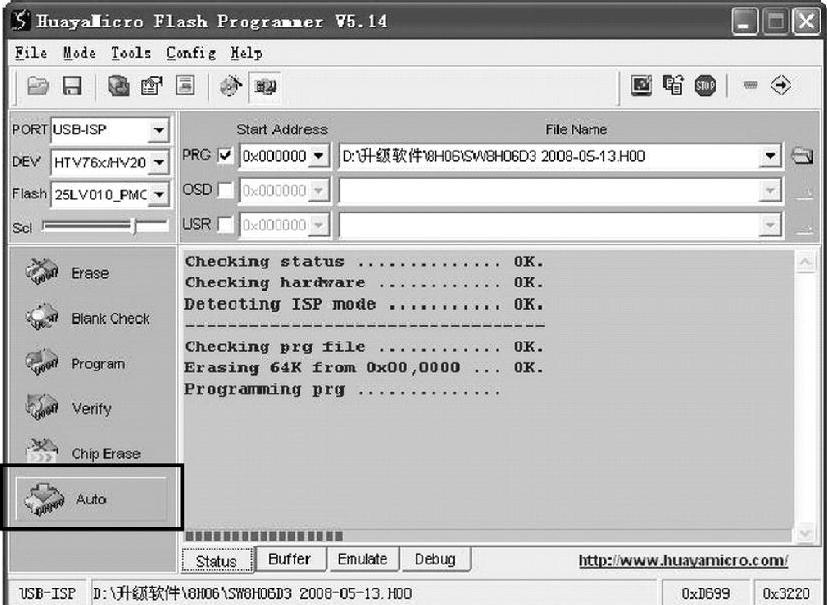The width and height of the screenshot is (827, 605).
Task: Click the round STOP sign toolbar icon
Action: (705, 85)
